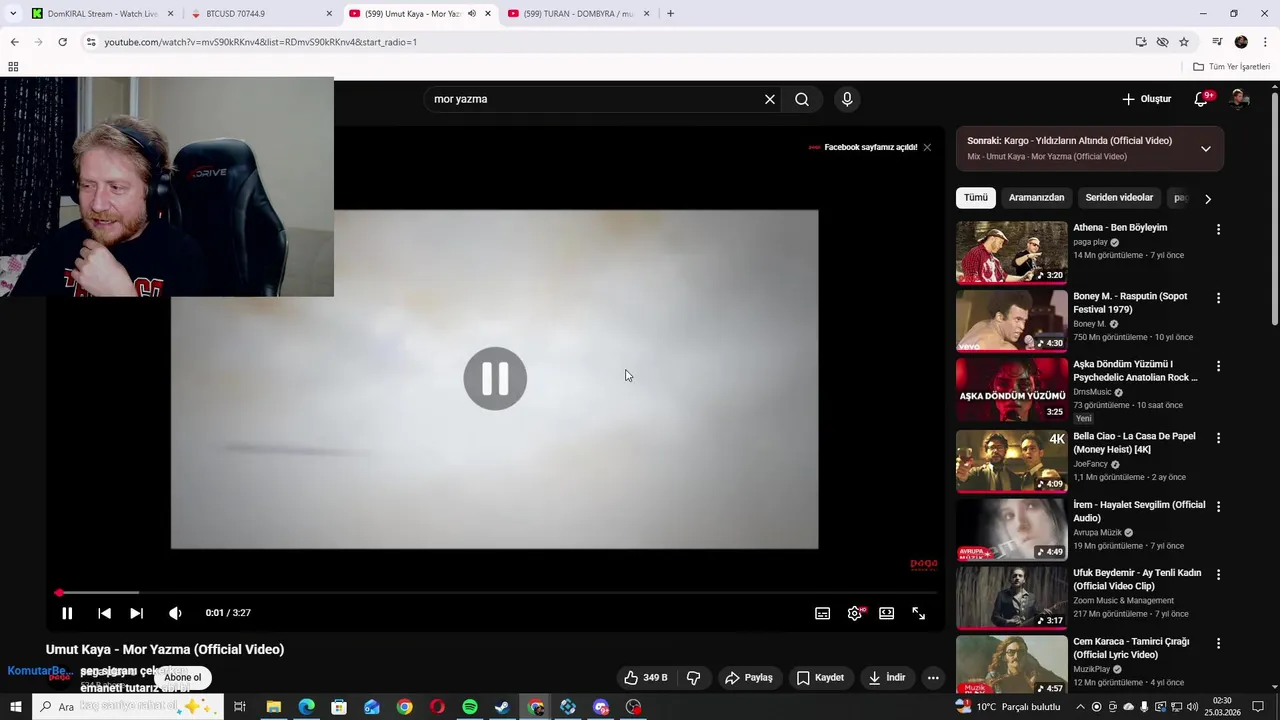Image resolution: width=1280 pixels, height=720 pixels.
Task: Open video player settings gear
Action: pyautogui.click(x=855, y=613)
